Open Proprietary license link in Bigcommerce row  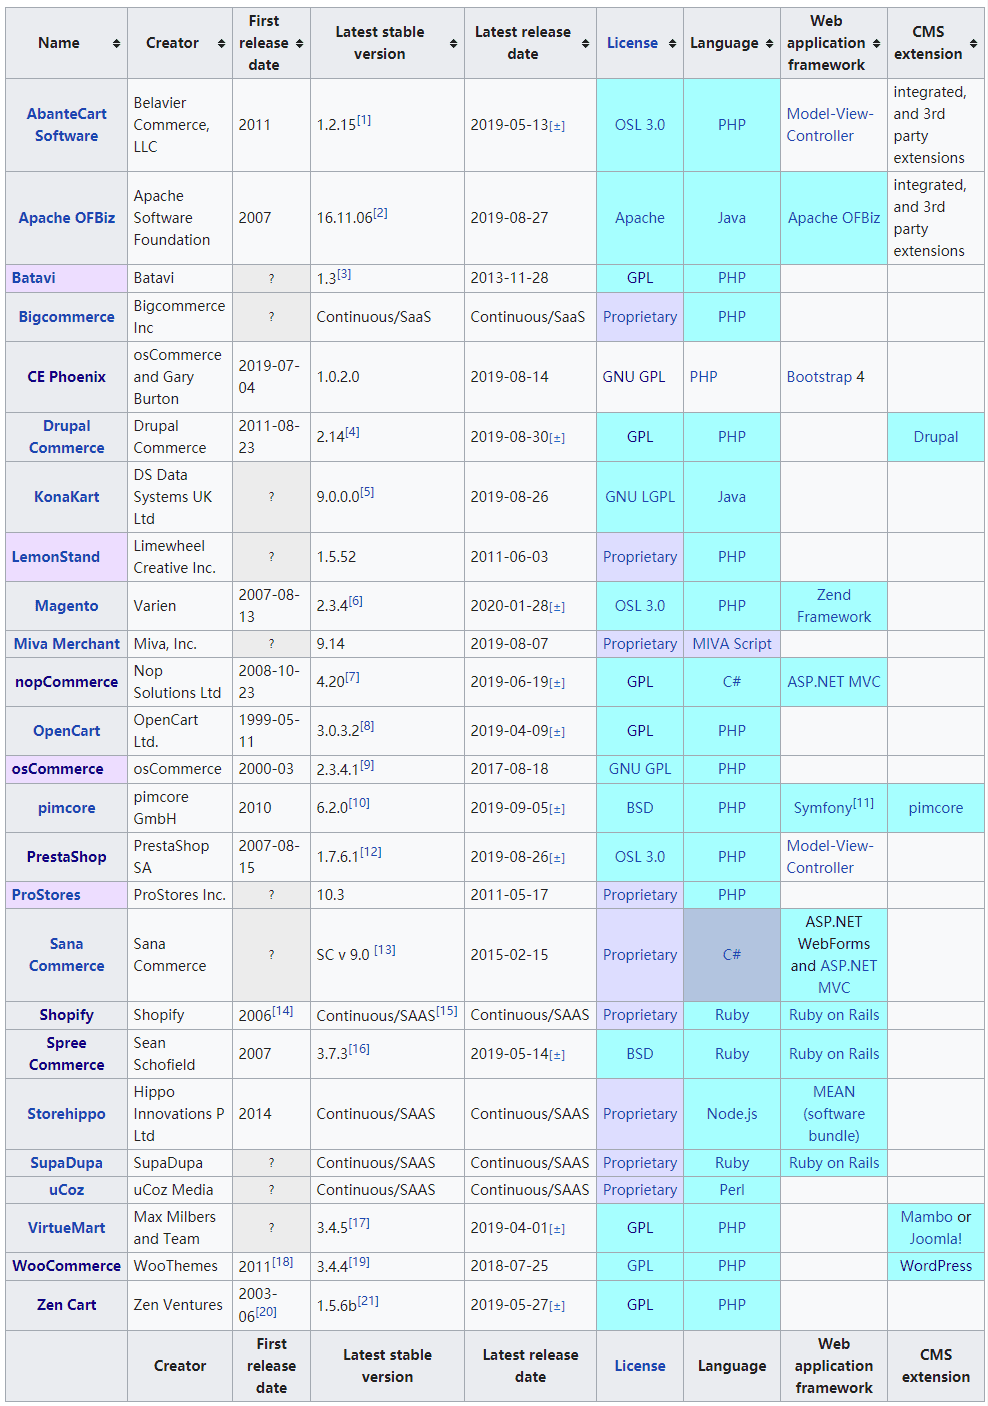640,317
